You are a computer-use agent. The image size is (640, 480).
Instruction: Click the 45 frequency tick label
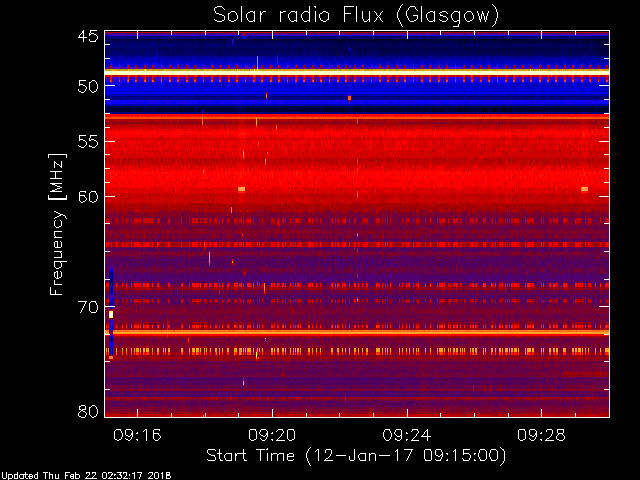click(x=88, y=36)
